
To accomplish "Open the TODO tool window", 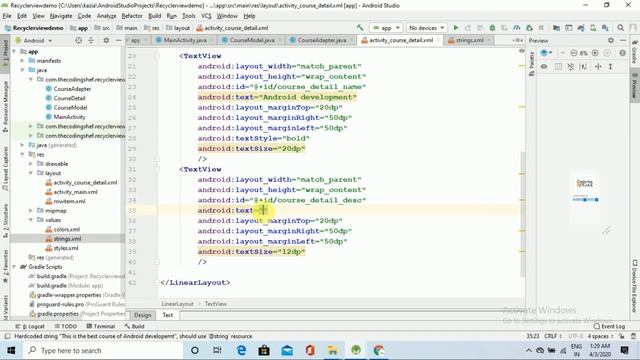I will pyautogui.click(x=65, y=327).
